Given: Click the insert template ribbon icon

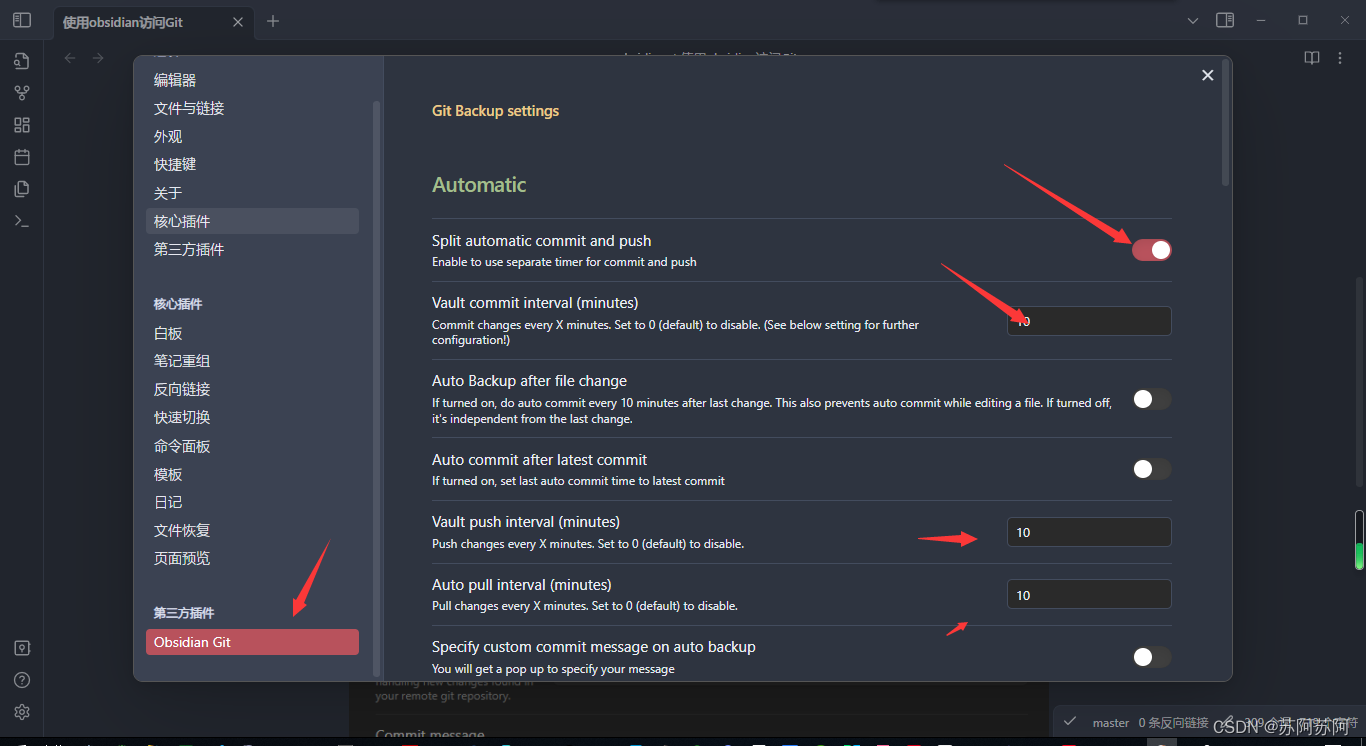Looking at the screenshot, I should pos(22,189).
